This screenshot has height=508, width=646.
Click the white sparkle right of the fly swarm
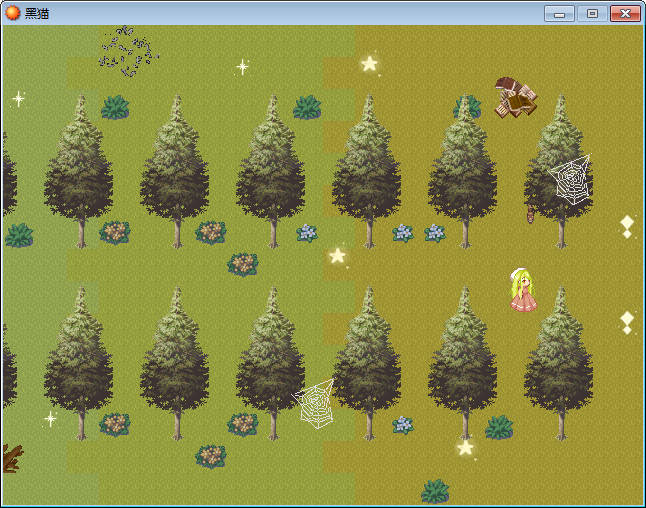pyautogui.click(x=243, y=67)
